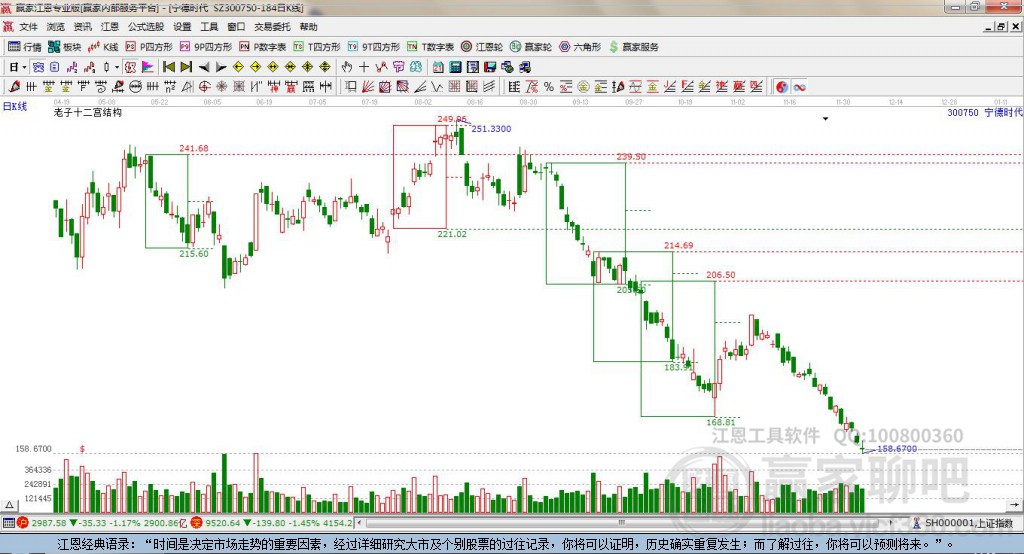This screenshot has height=554, width=1024.
Task: Open the P四方形 tool
Action: point(149,47)
